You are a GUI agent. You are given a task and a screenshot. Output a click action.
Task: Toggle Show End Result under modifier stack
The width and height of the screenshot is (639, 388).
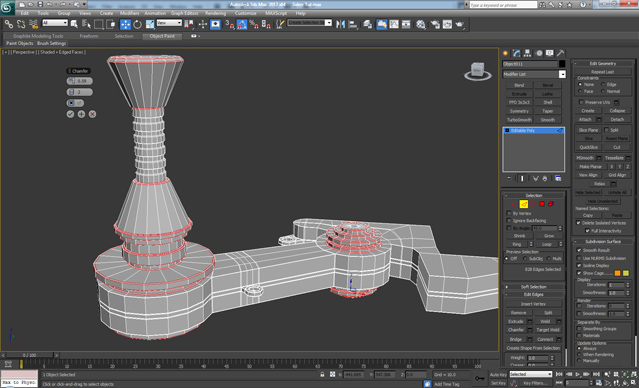point(522,179)
